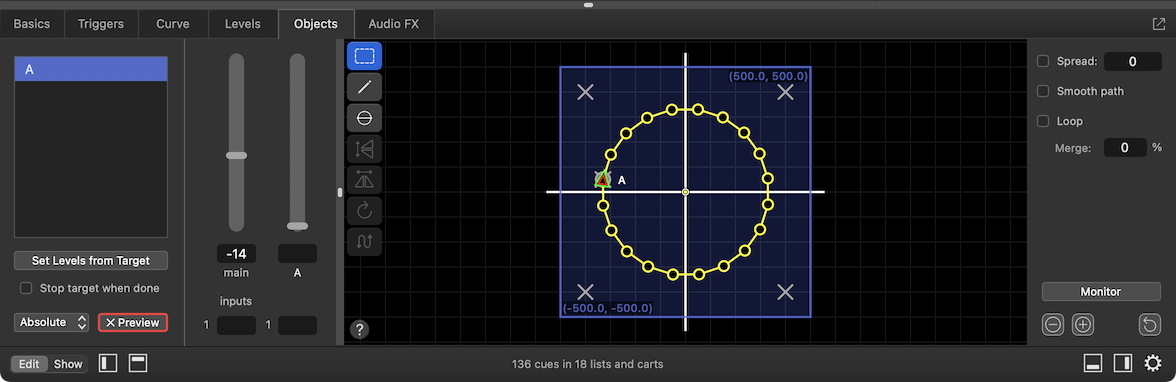The width and height of the screenshot is (1176, 382).
Task: Click the 136 cues in 18 lists status text
Action: (x=587, y=364)
